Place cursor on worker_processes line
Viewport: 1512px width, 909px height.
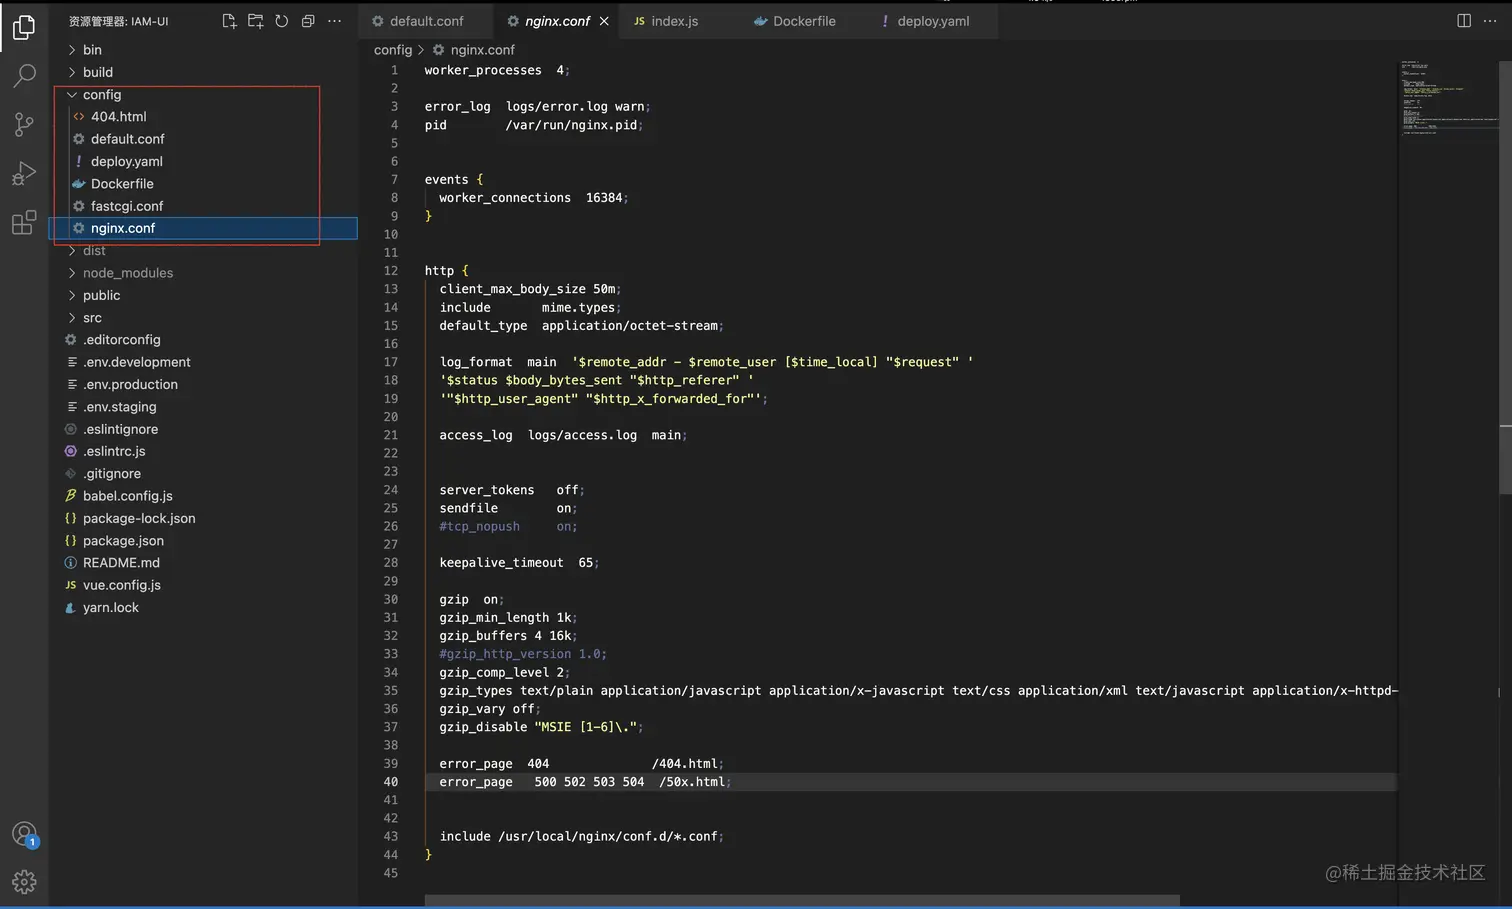(x=497, y=71)
